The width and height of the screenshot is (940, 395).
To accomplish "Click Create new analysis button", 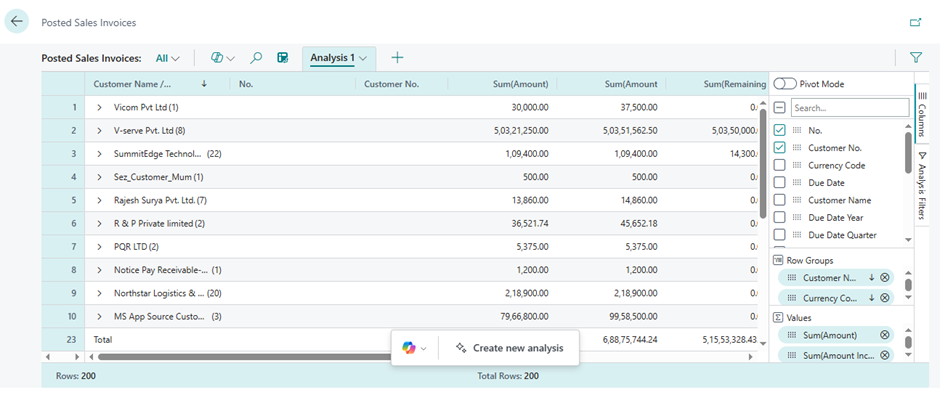I will tap(509, 348).
